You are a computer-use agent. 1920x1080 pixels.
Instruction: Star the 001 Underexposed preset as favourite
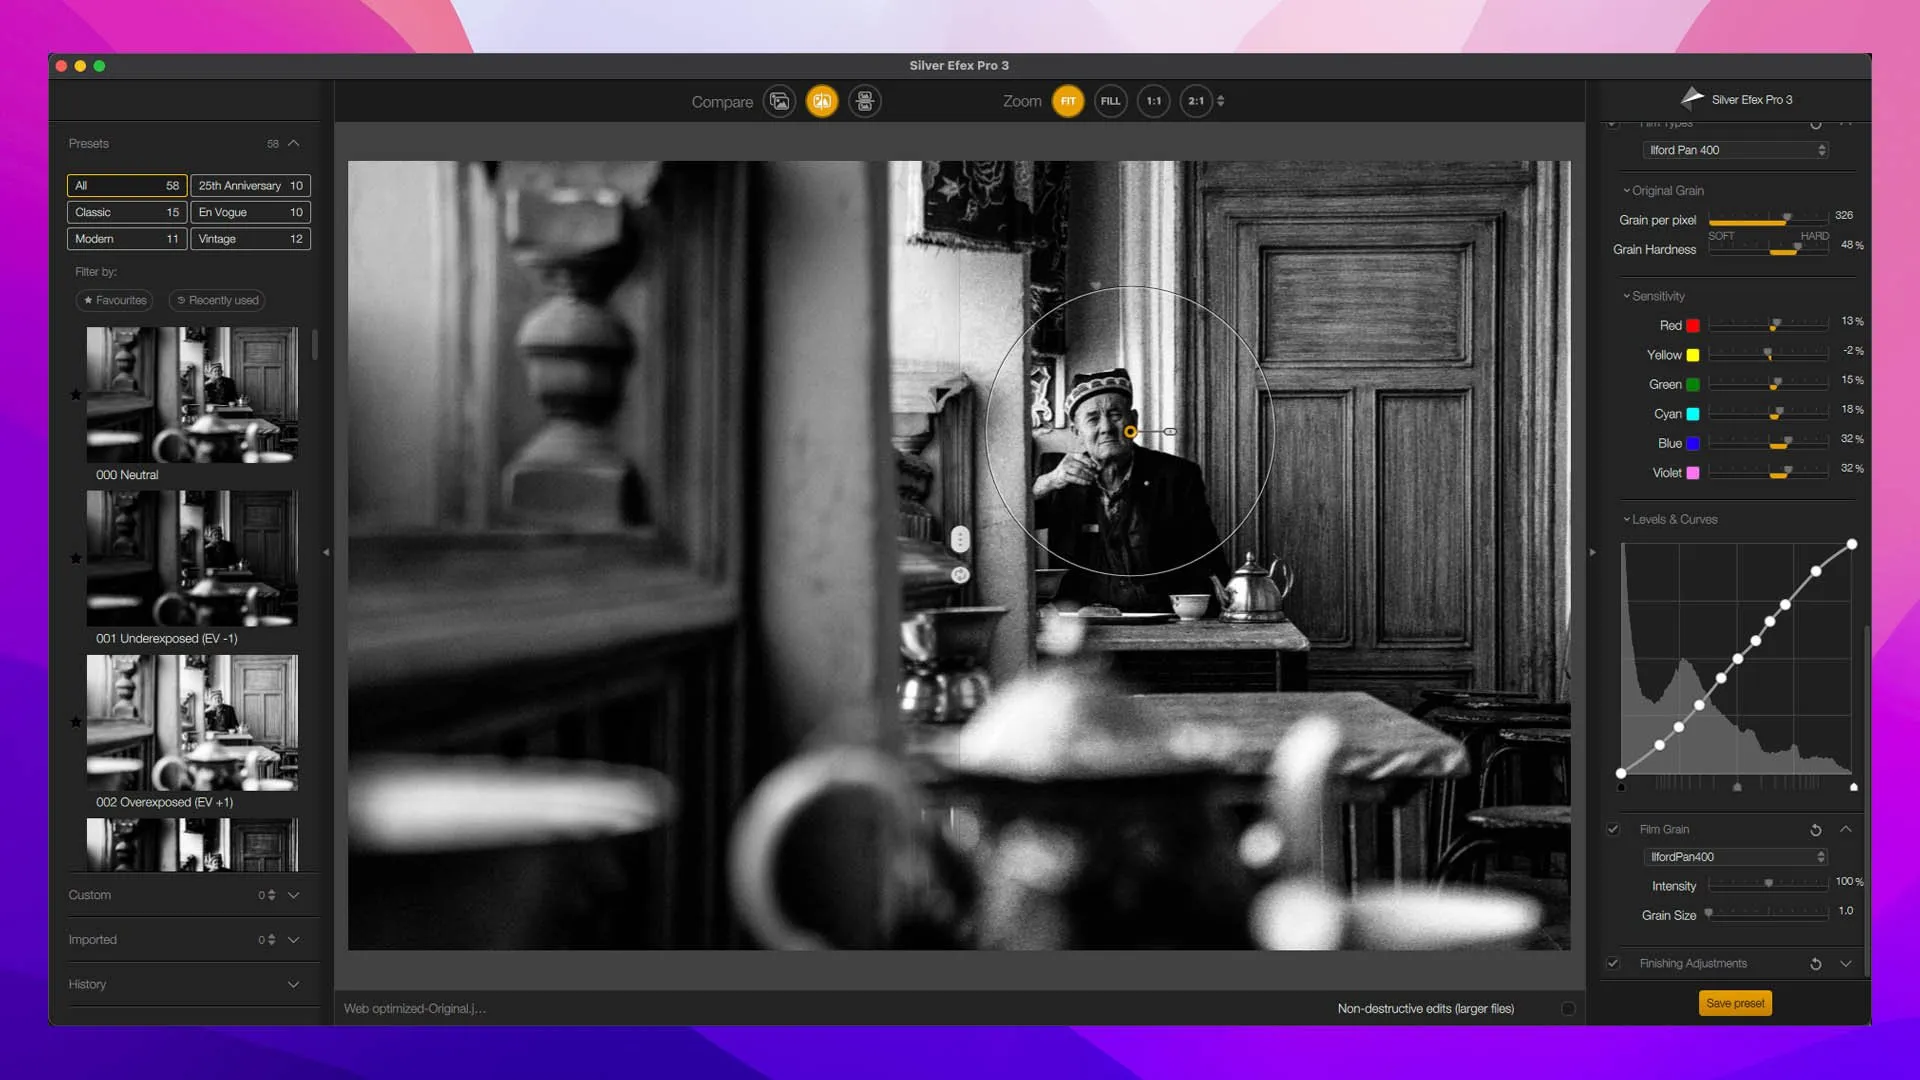(x=76, y=558)
